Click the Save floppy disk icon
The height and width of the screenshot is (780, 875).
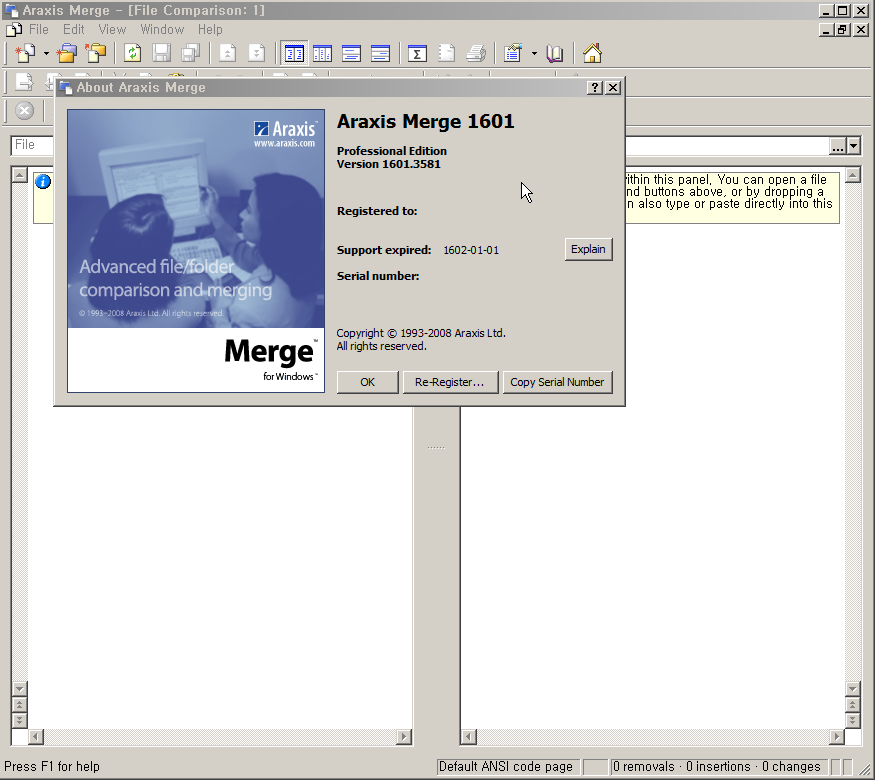tap(162, 53)
